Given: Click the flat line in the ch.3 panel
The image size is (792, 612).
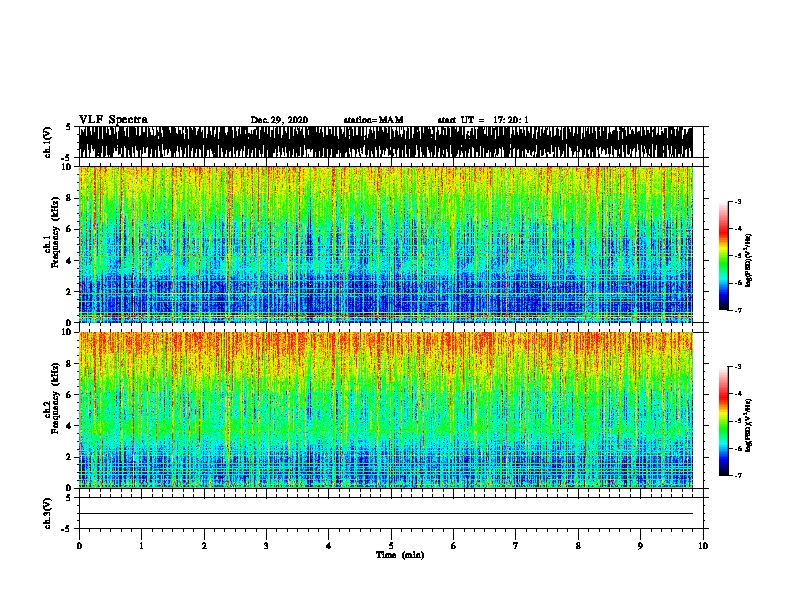Looking at the screenshot, I should tap(385, 514).
